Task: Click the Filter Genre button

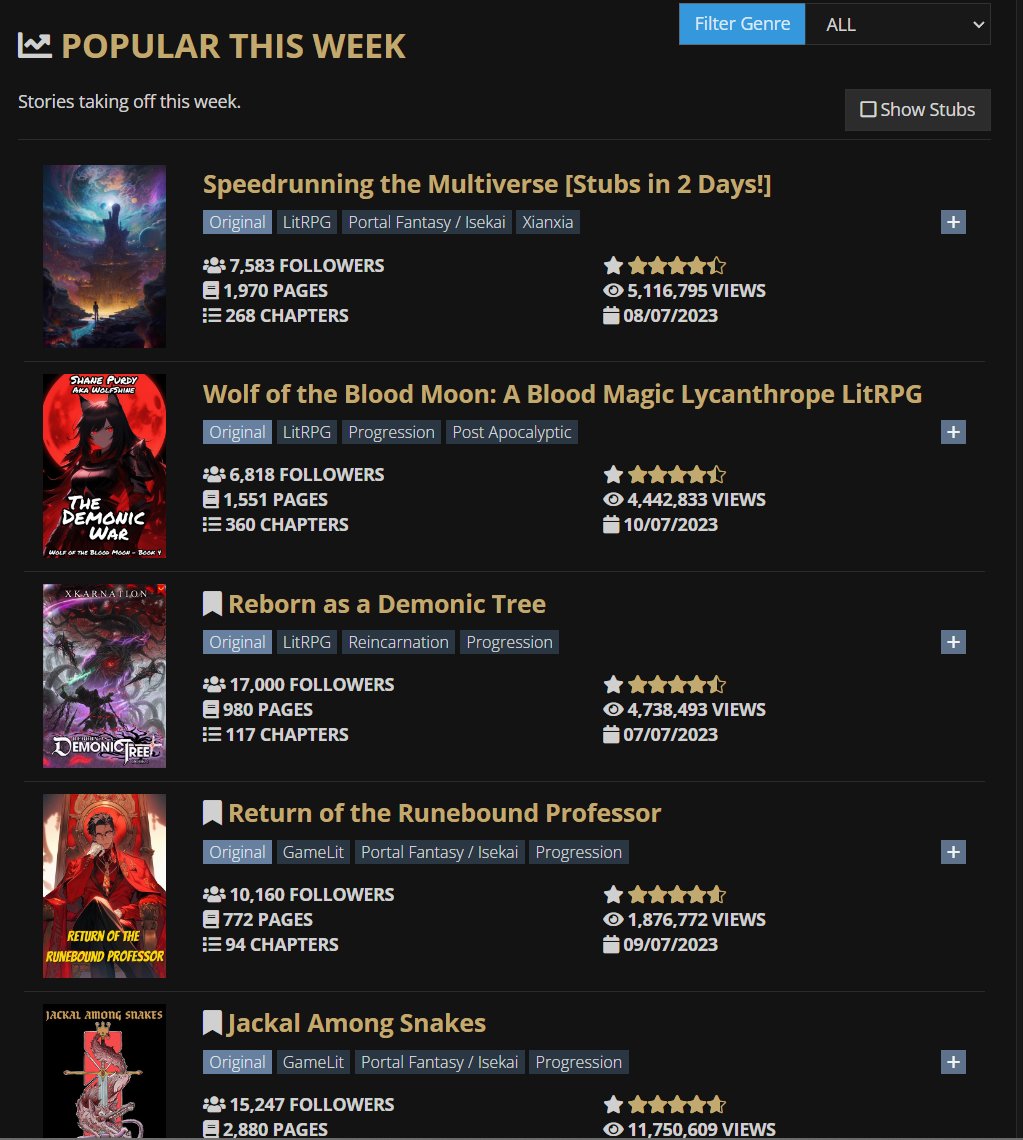Action: (x=741, y=24)
